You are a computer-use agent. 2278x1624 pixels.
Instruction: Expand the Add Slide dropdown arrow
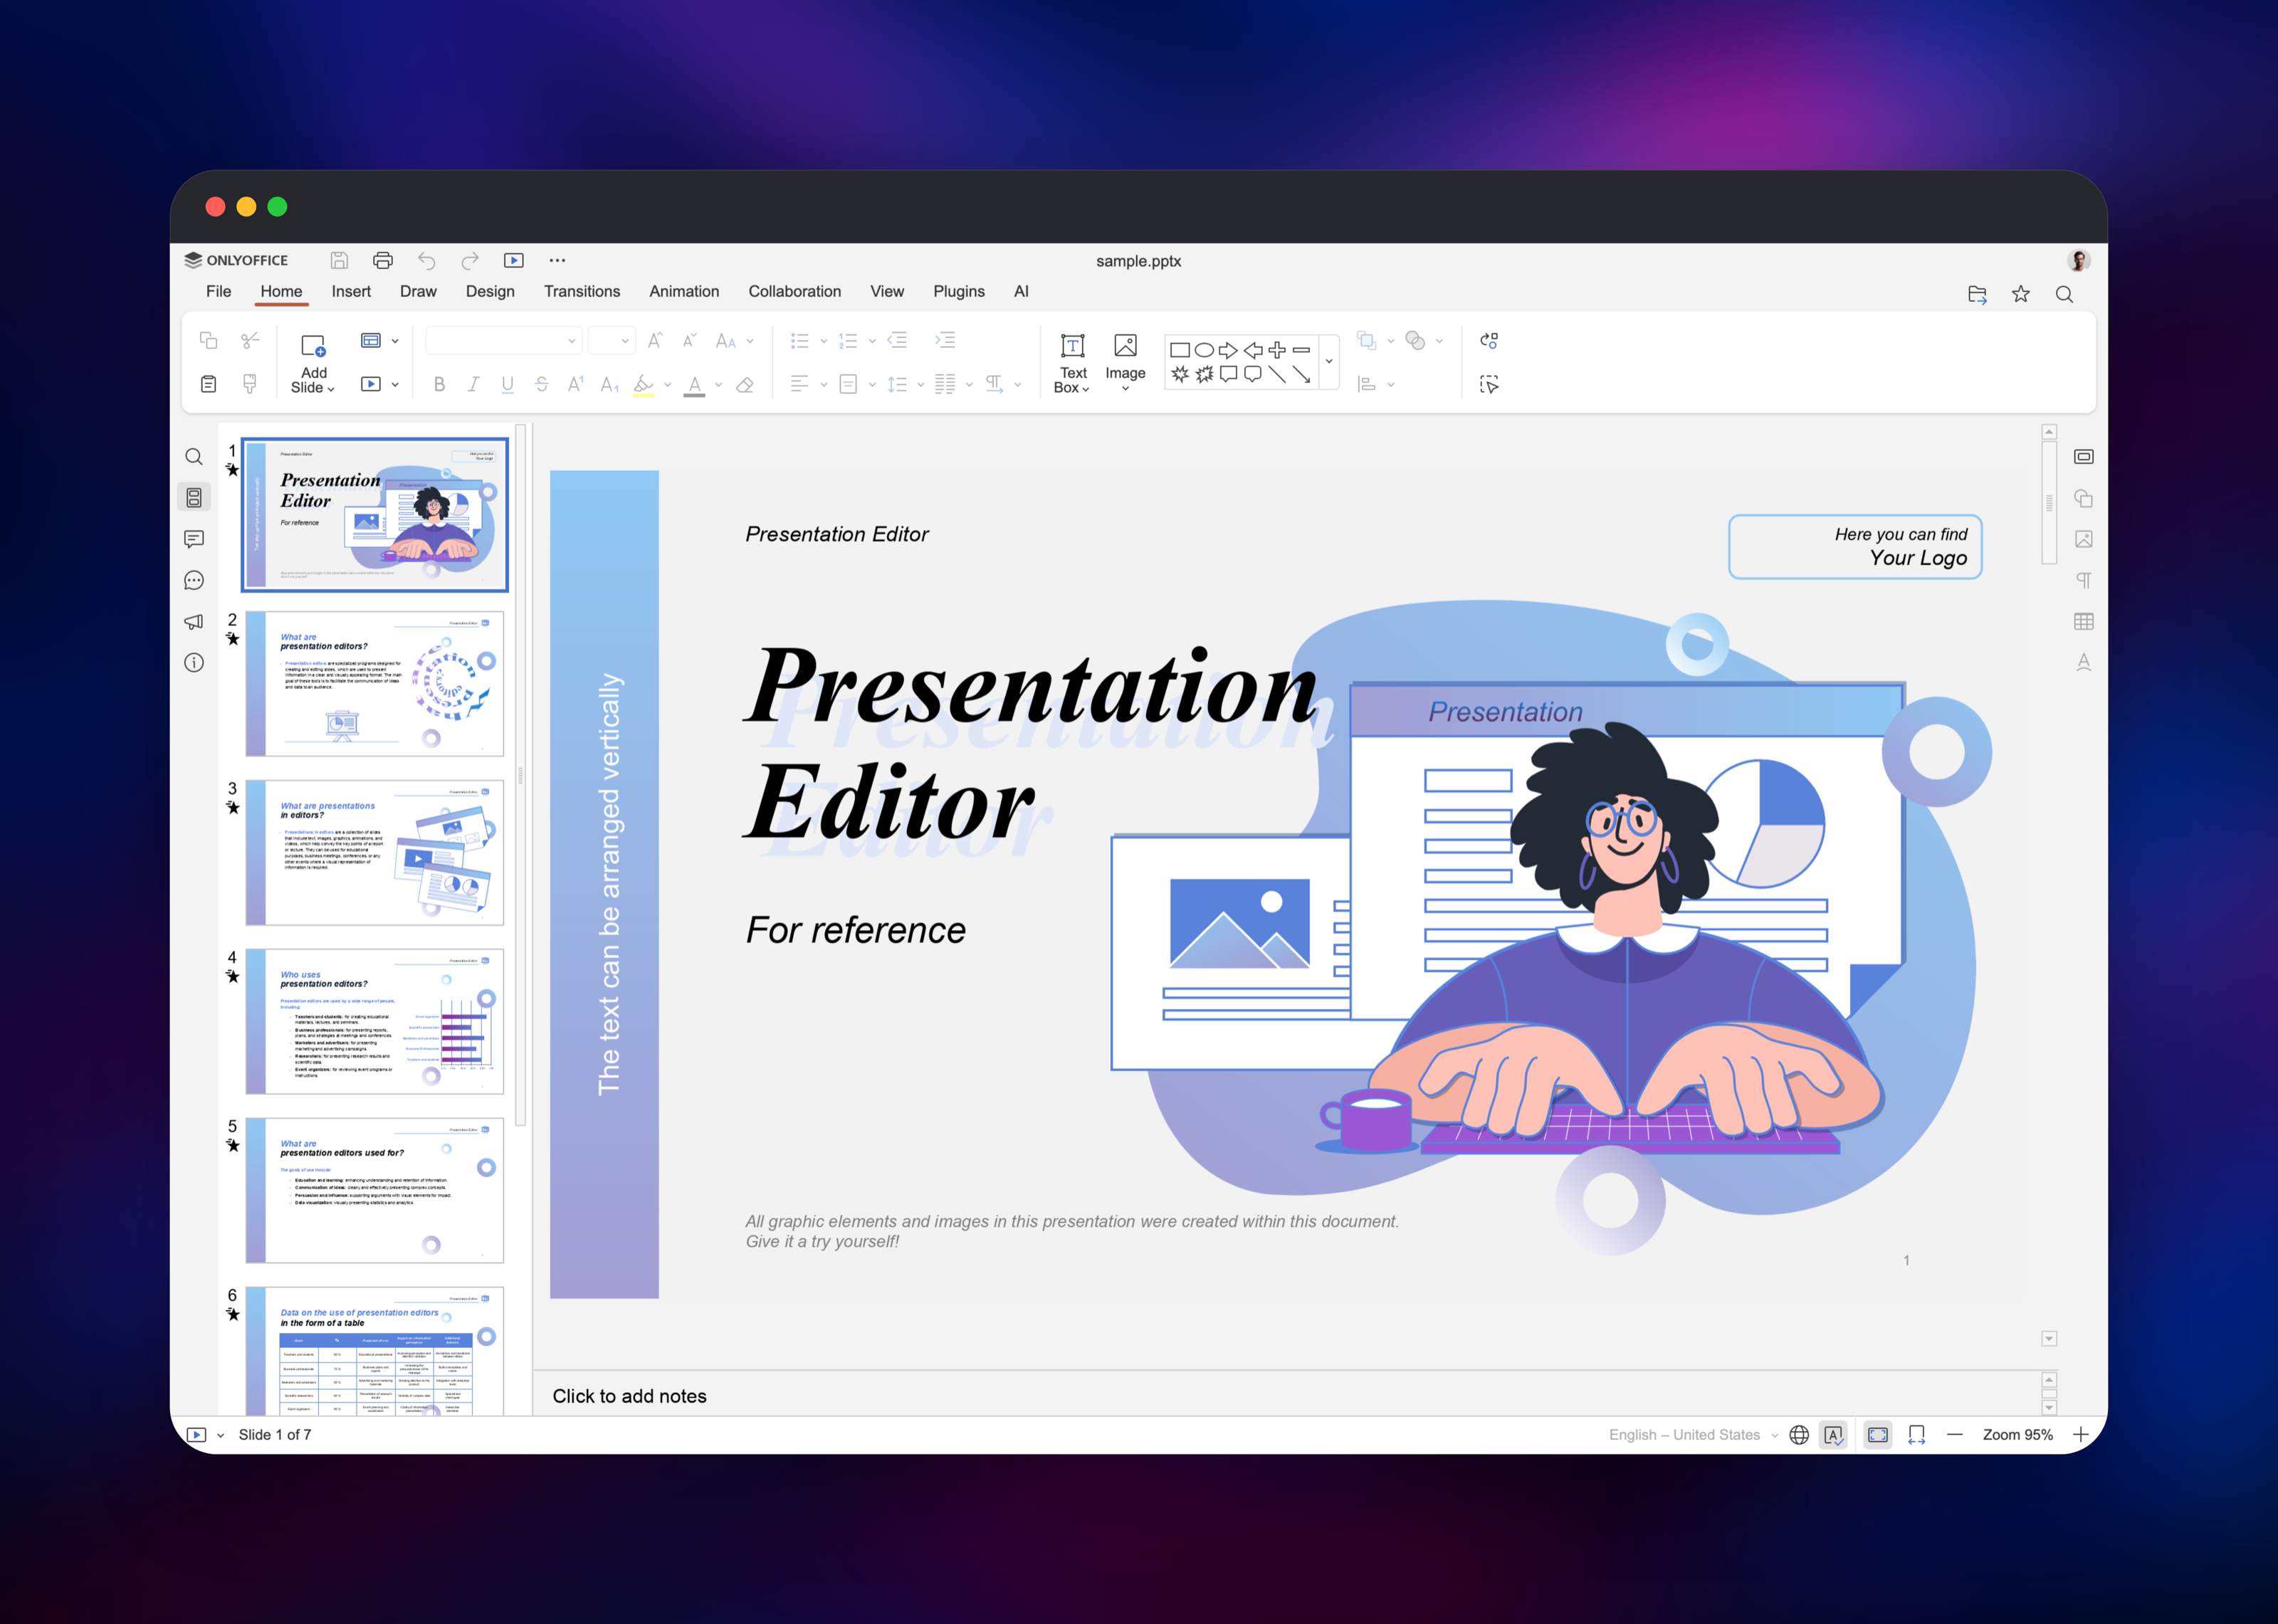coord(331,388)
